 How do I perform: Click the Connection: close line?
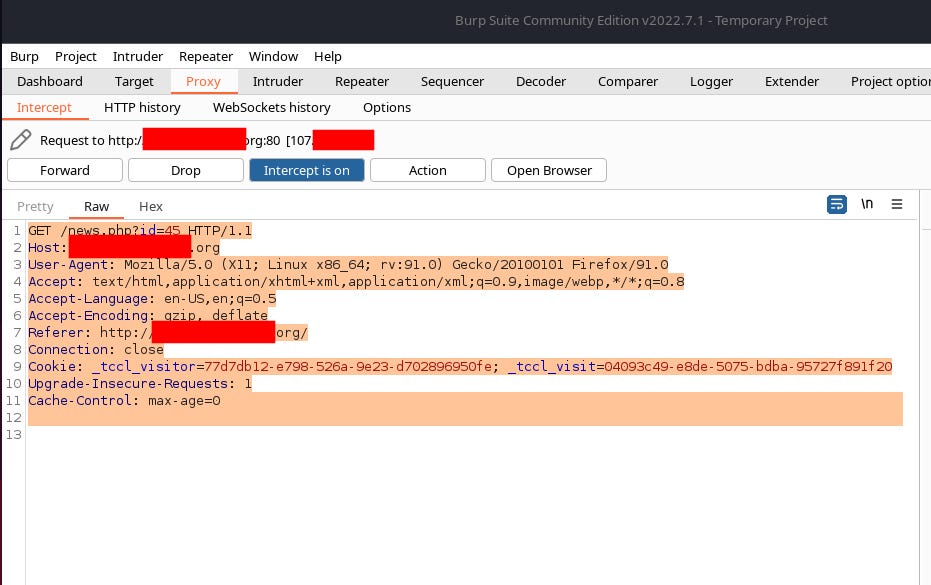pos(96,350)
